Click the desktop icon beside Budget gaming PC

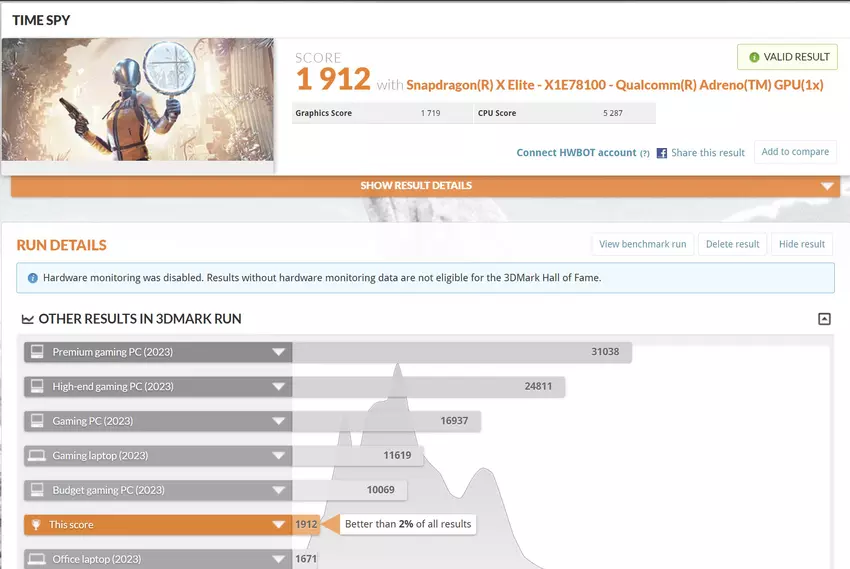(x=37, y=490)
